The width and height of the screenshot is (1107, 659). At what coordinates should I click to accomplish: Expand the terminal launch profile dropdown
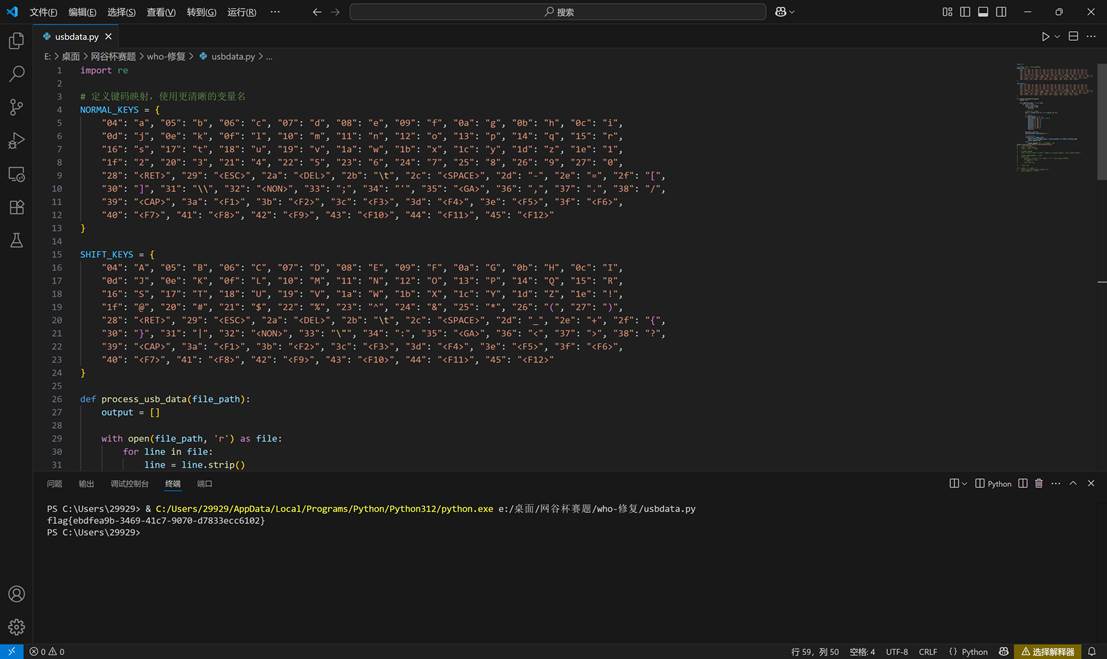click(x=963, y=483)
